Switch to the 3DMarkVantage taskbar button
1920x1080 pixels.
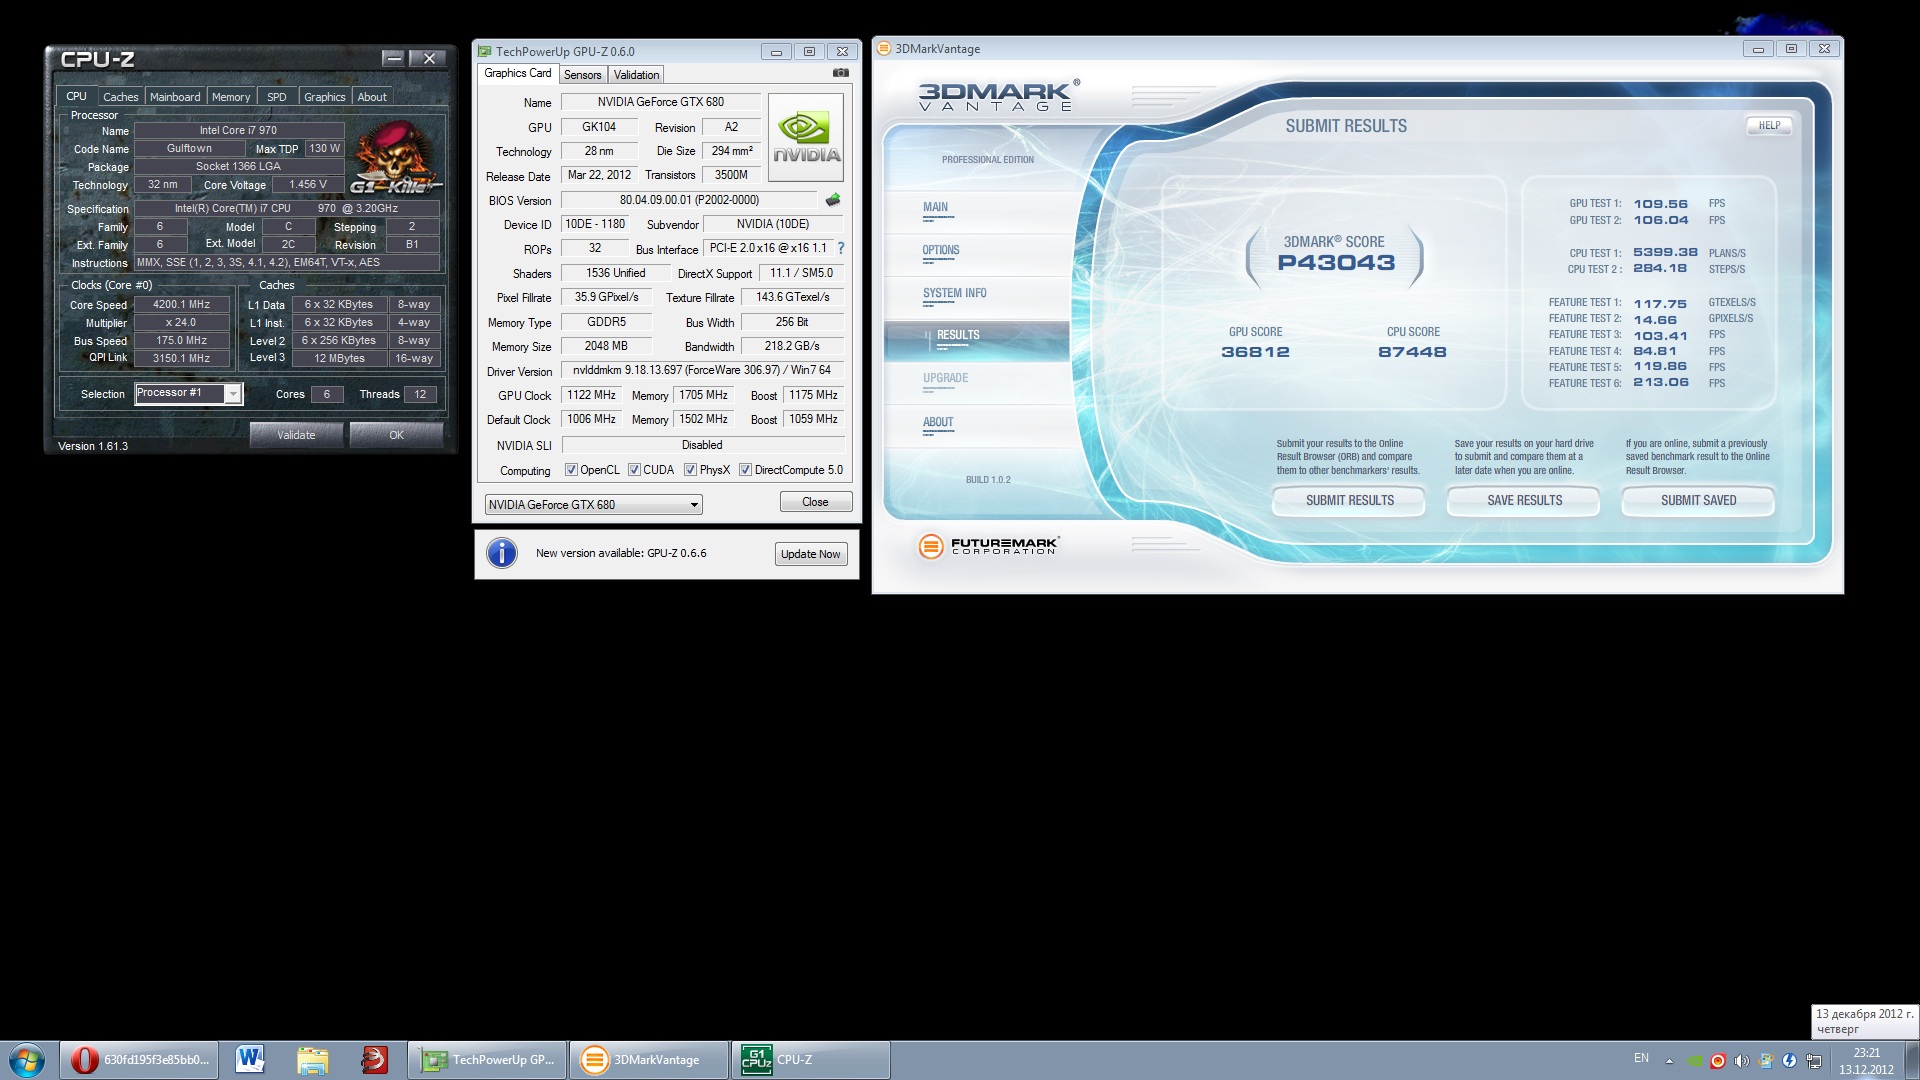coord(649,1060)
